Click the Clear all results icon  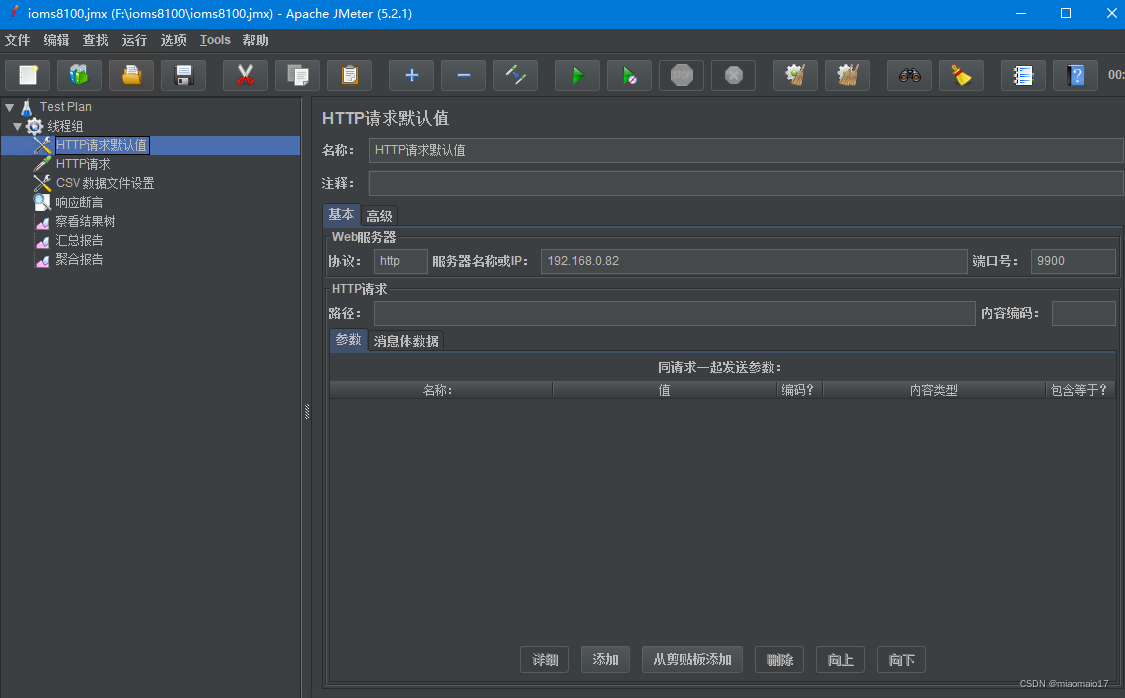pyautogui.click(x=847, y=75)
